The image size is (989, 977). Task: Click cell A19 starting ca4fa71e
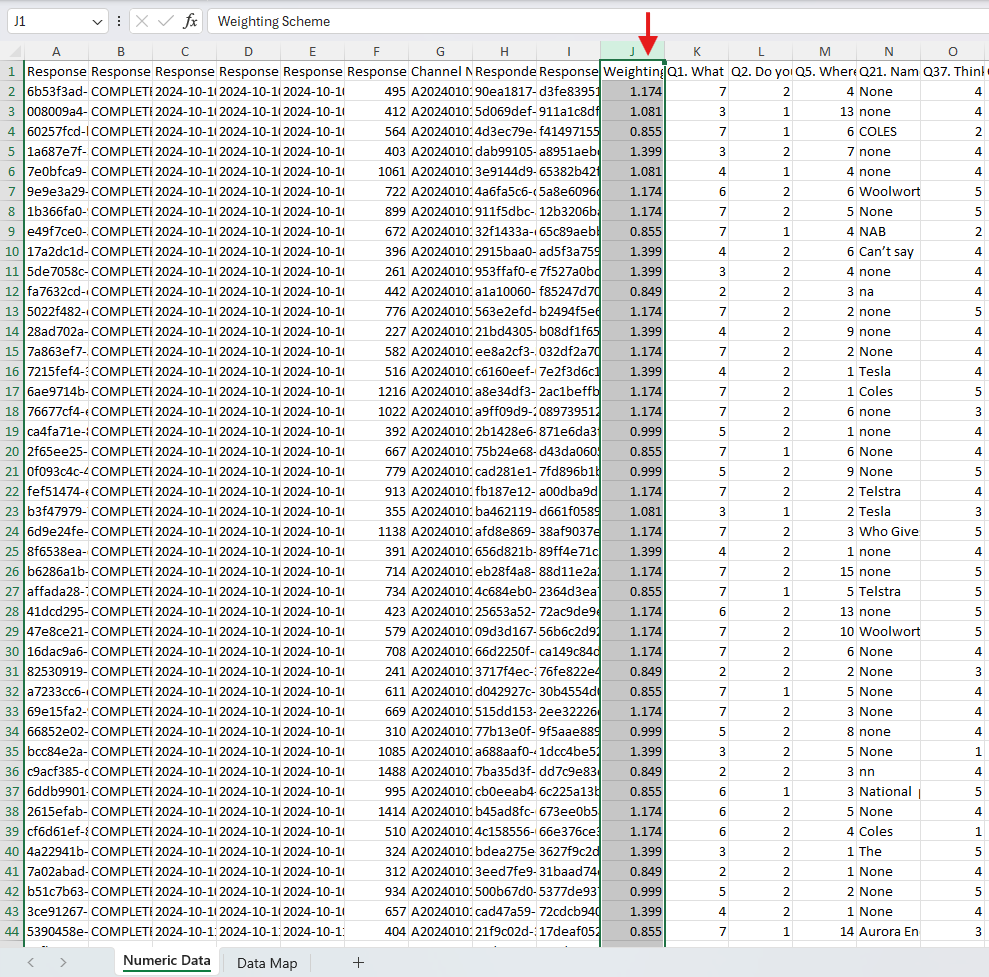point(56,431)
